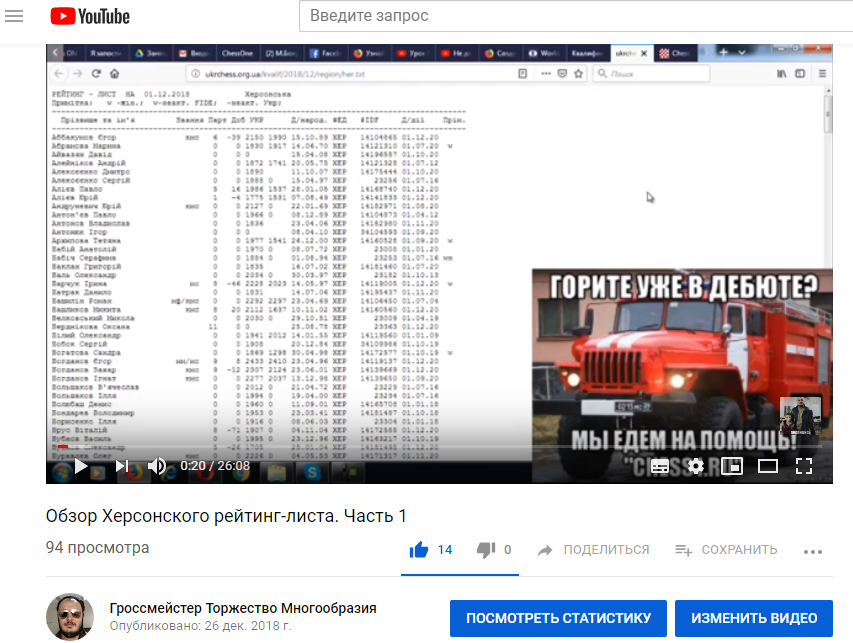Open the three-dot more actions menu

[812, 550]
